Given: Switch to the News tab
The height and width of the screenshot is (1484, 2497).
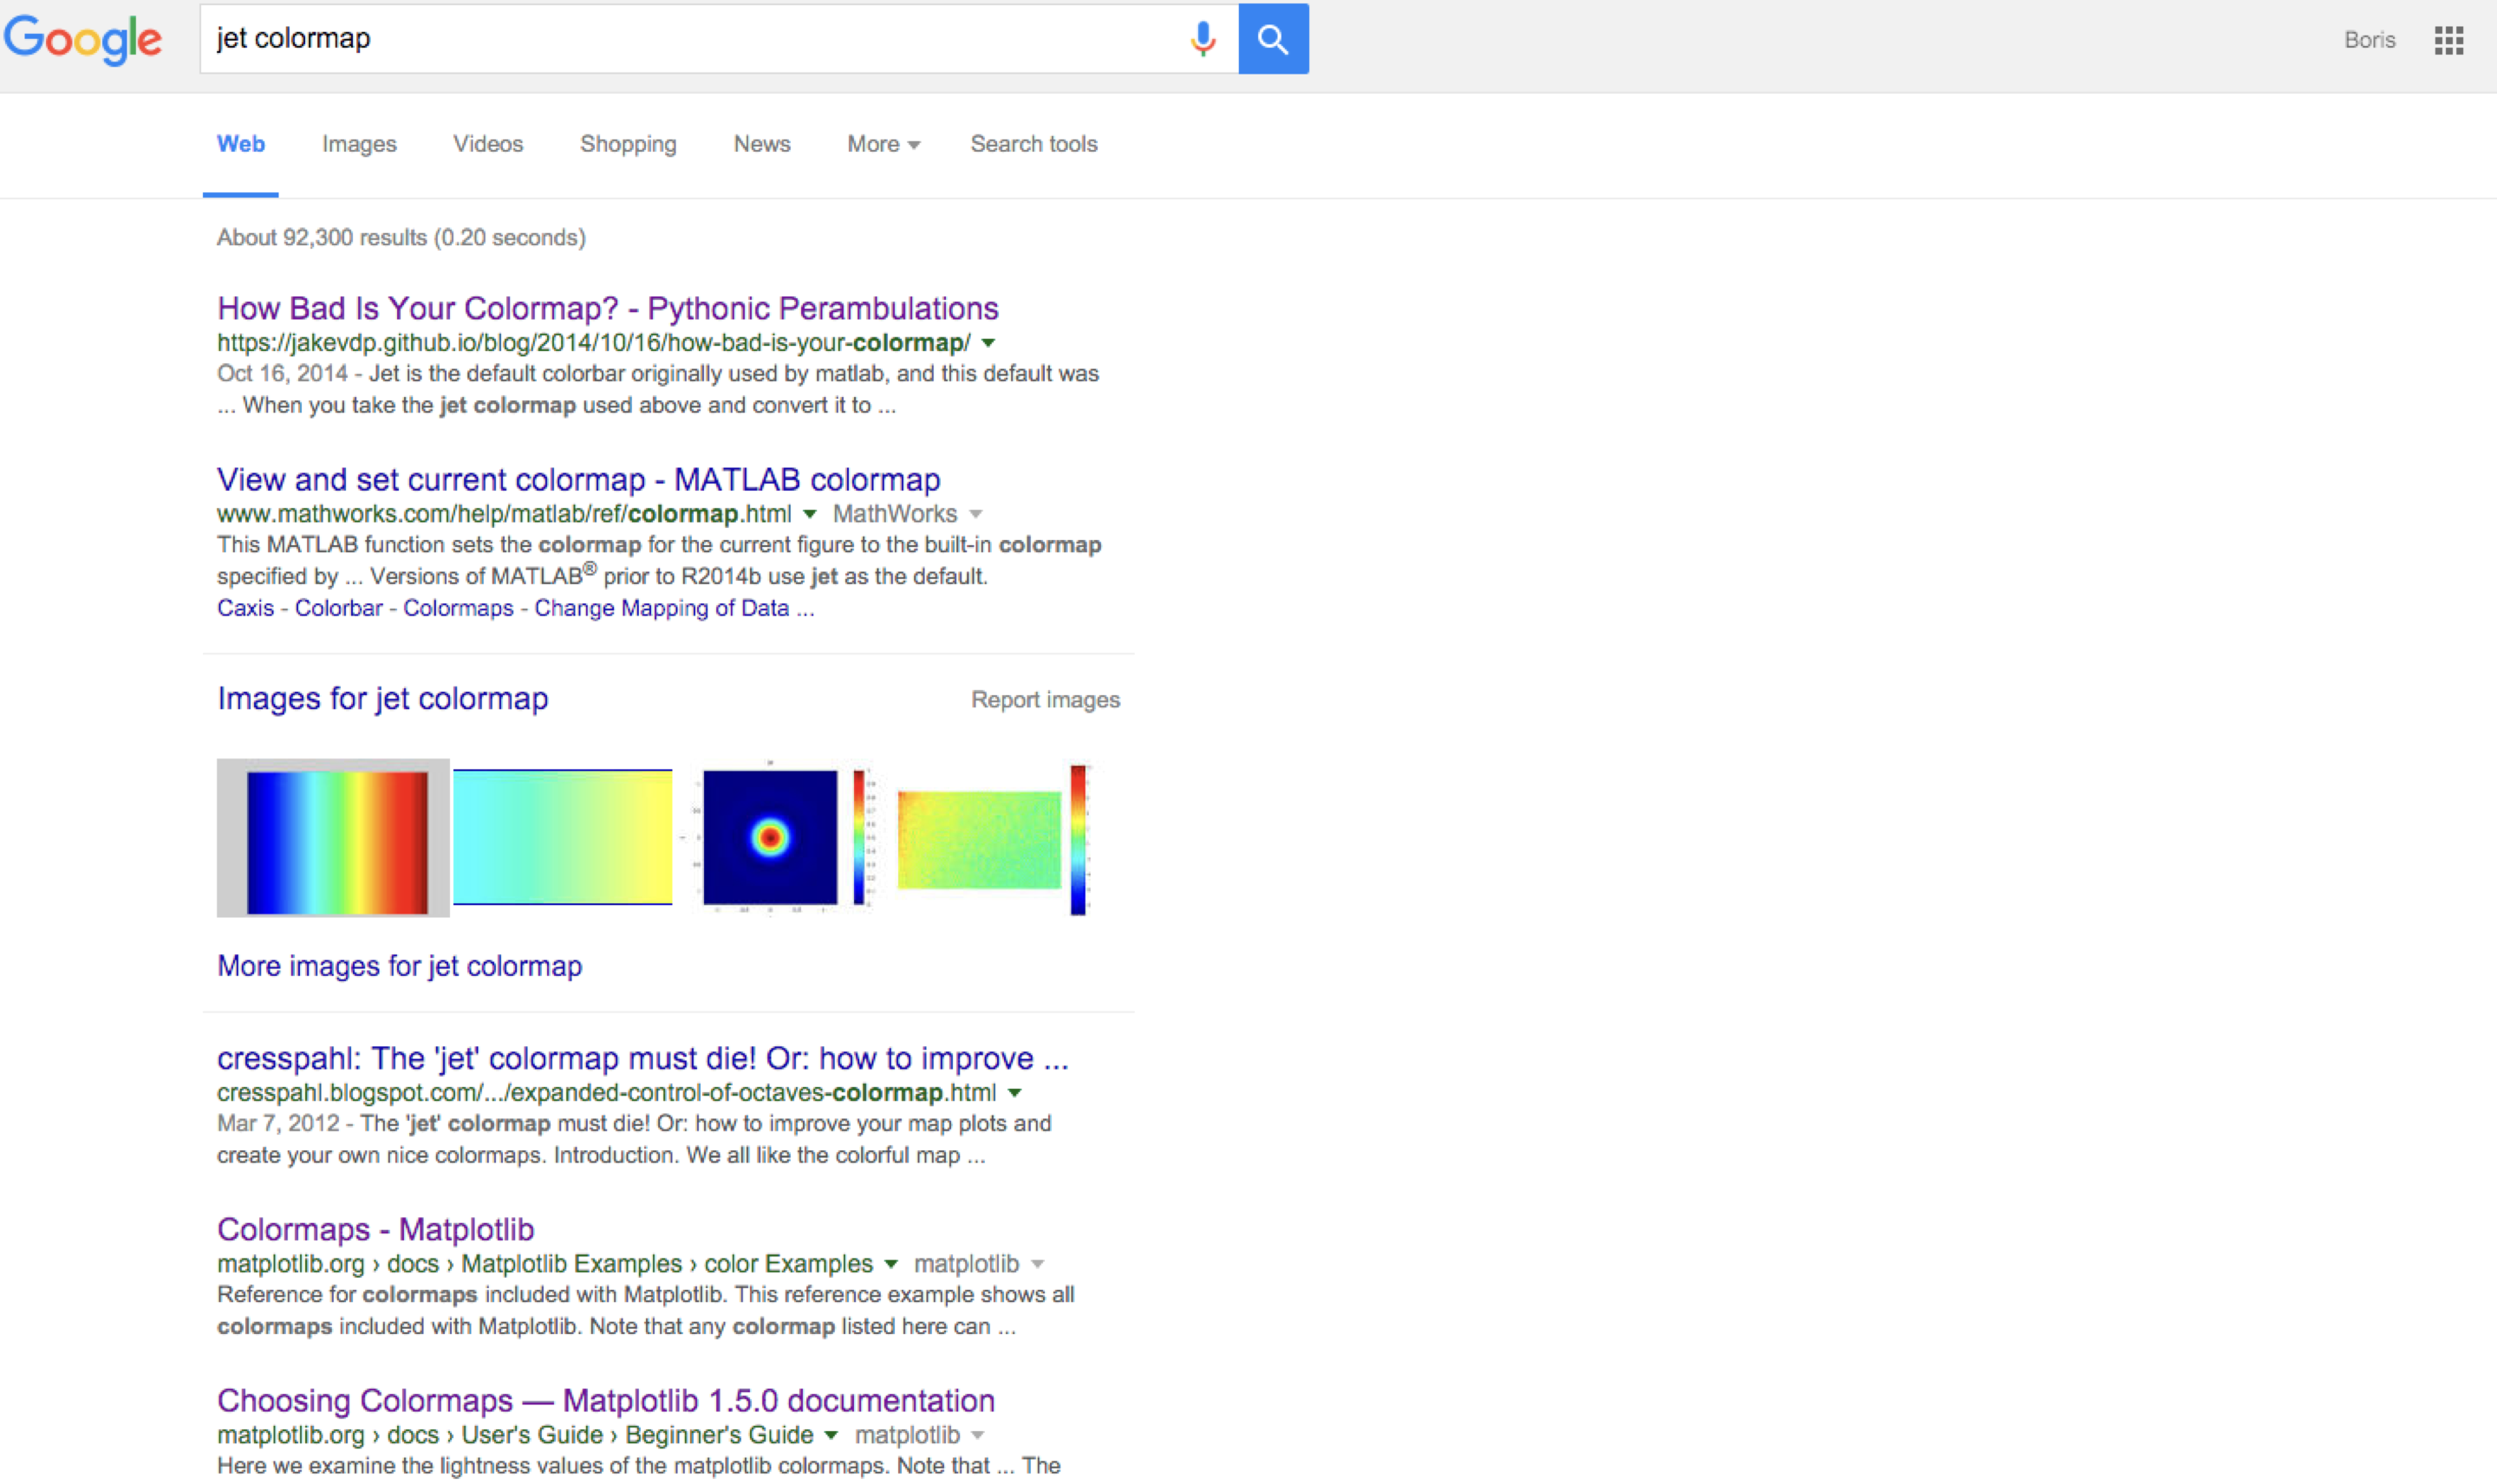Looking at the screenshot, I should 762,144.
